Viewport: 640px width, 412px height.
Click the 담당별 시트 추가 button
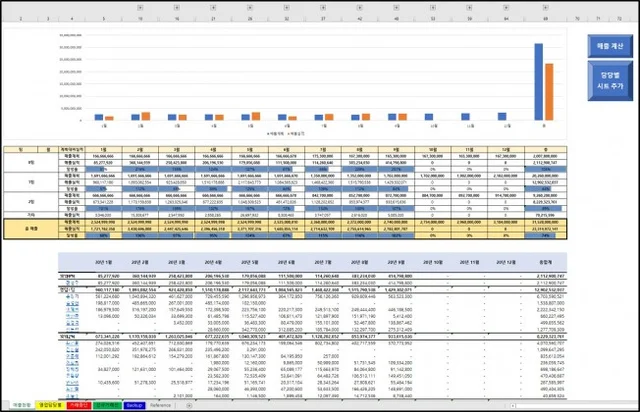(609, 79)
